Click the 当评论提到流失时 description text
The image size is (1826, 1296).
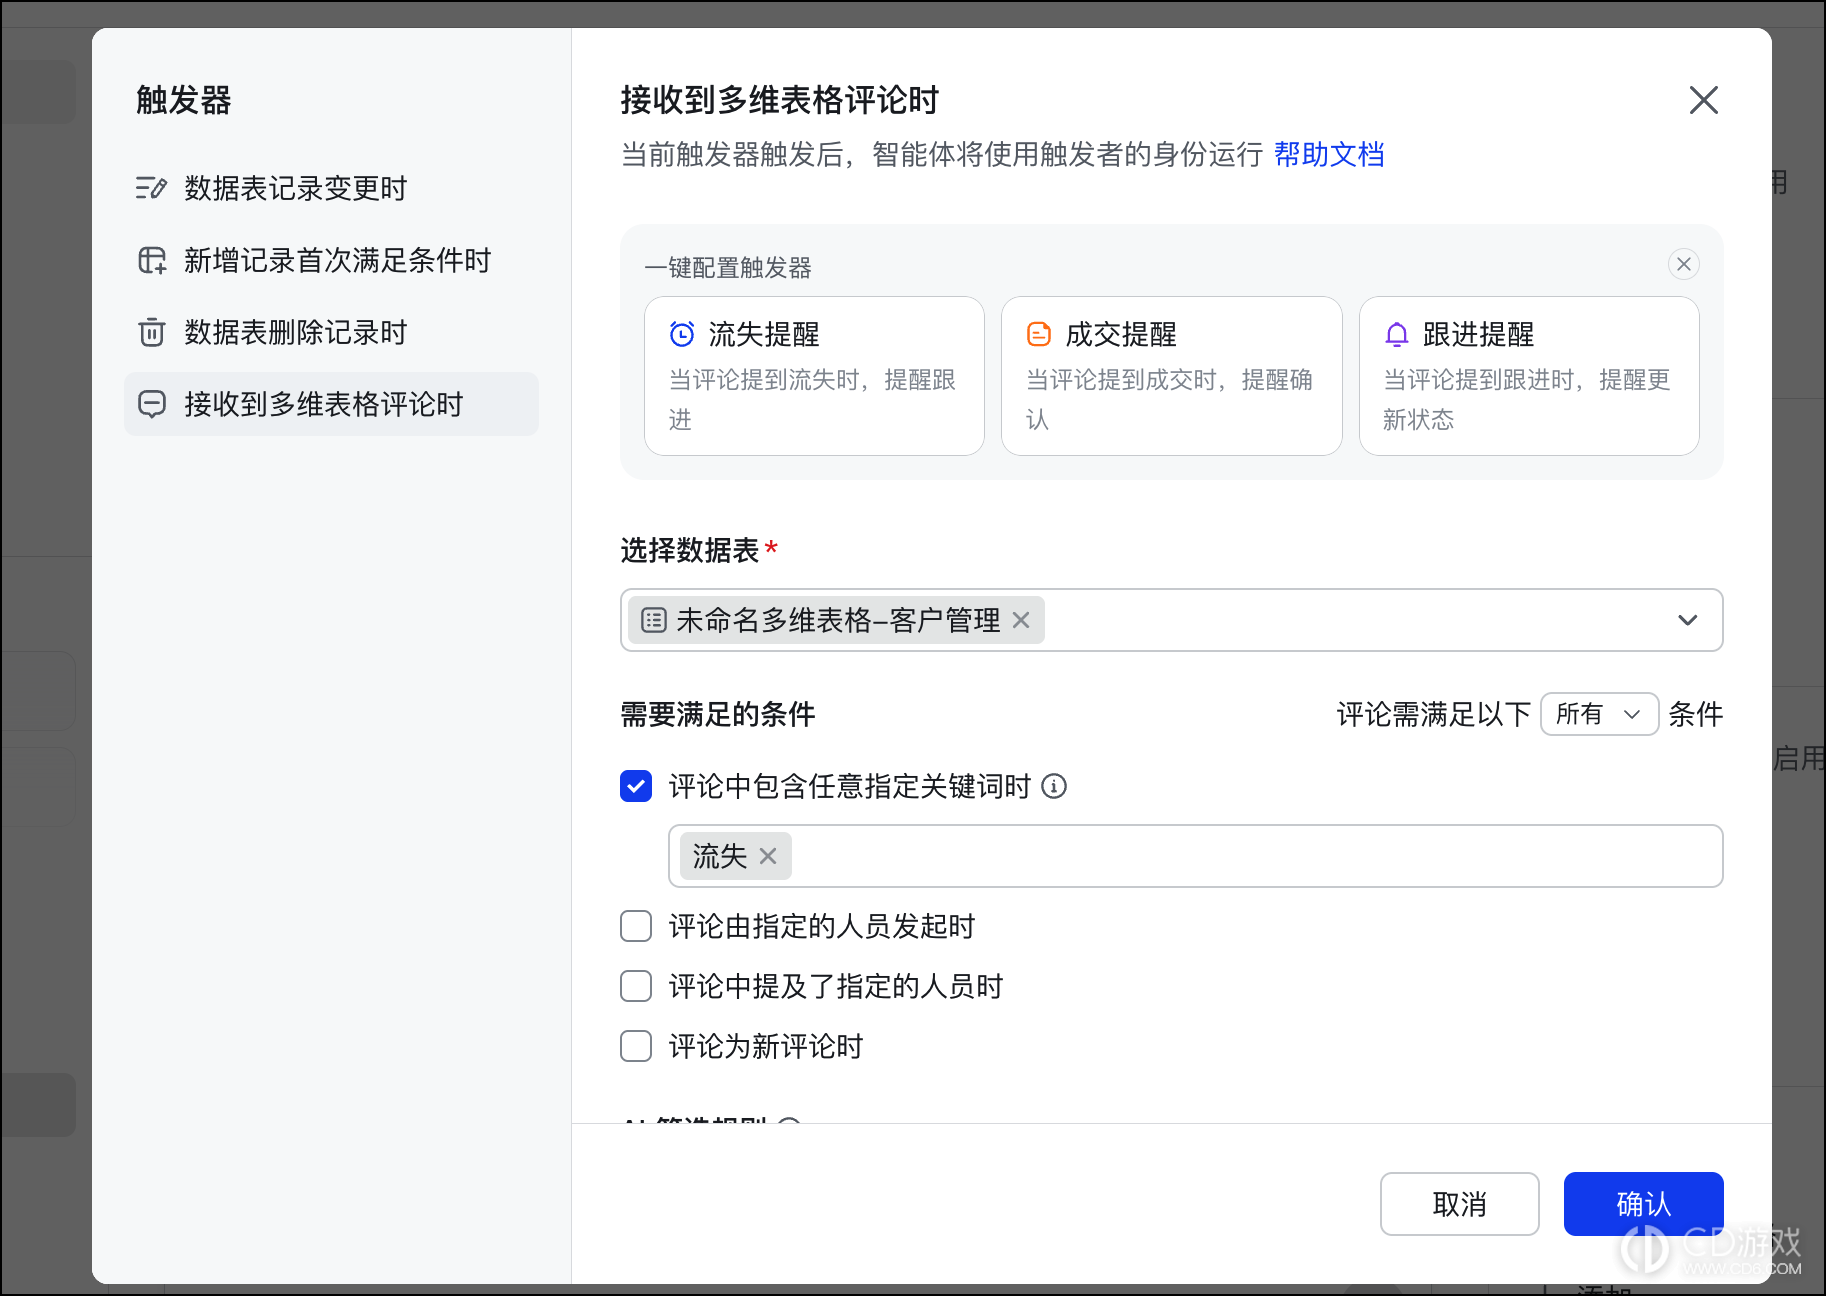click(812, 399)
